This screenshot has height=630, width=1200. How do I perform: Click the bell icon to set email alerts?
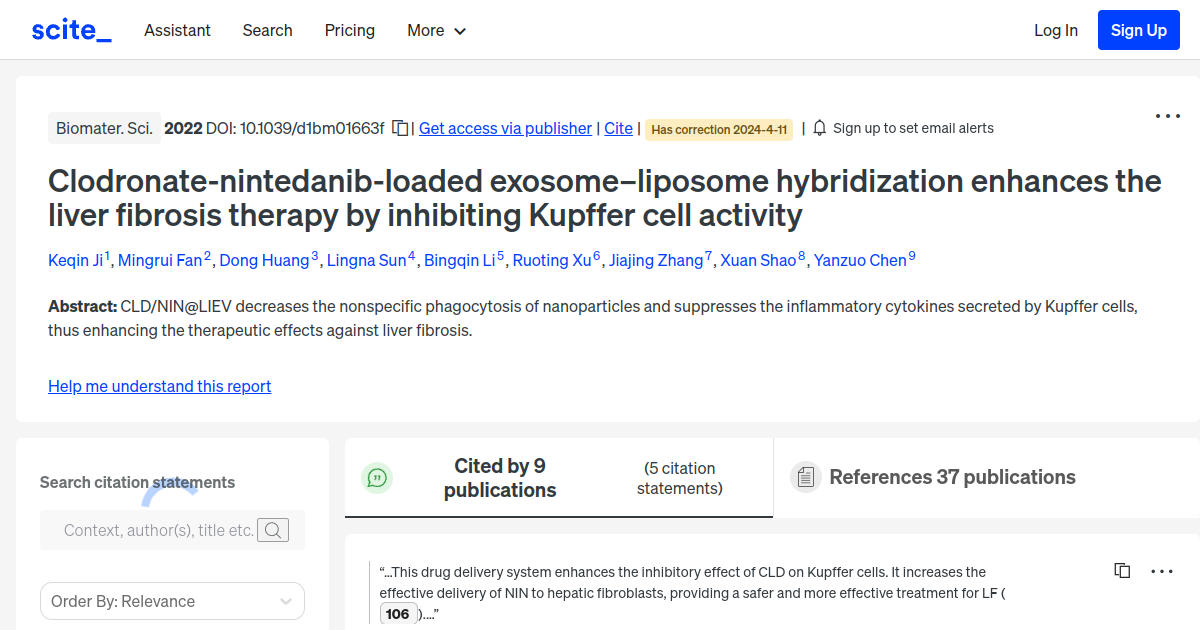pos(820,127)
